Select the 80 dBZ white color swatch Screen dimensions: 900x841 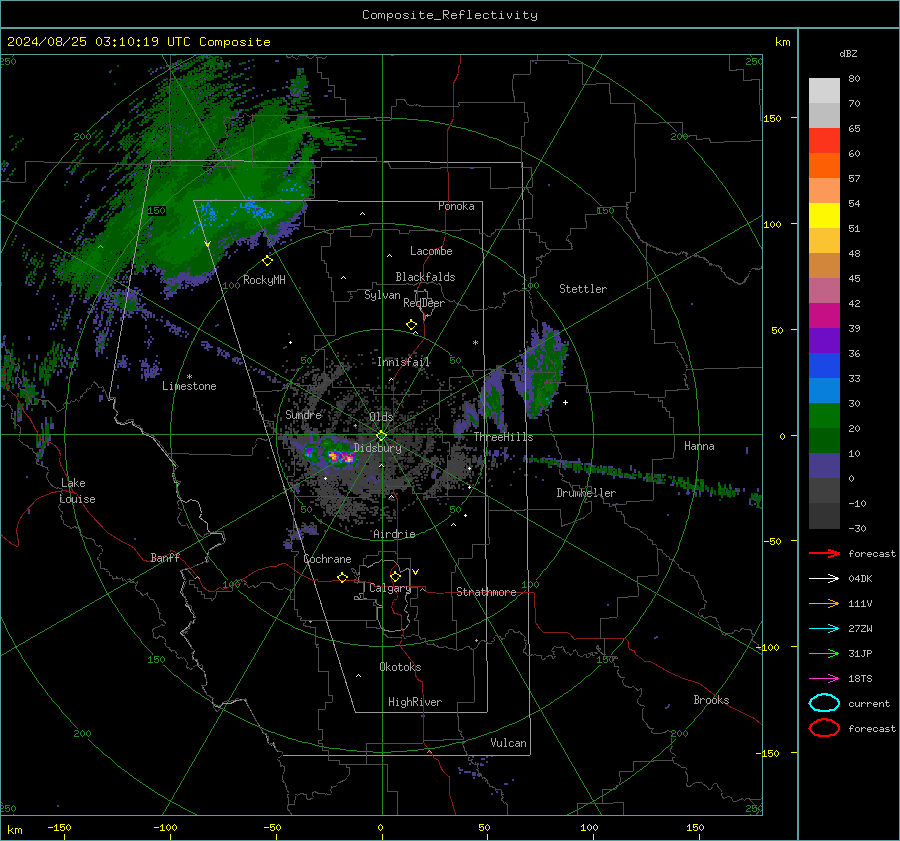[824, 90]
